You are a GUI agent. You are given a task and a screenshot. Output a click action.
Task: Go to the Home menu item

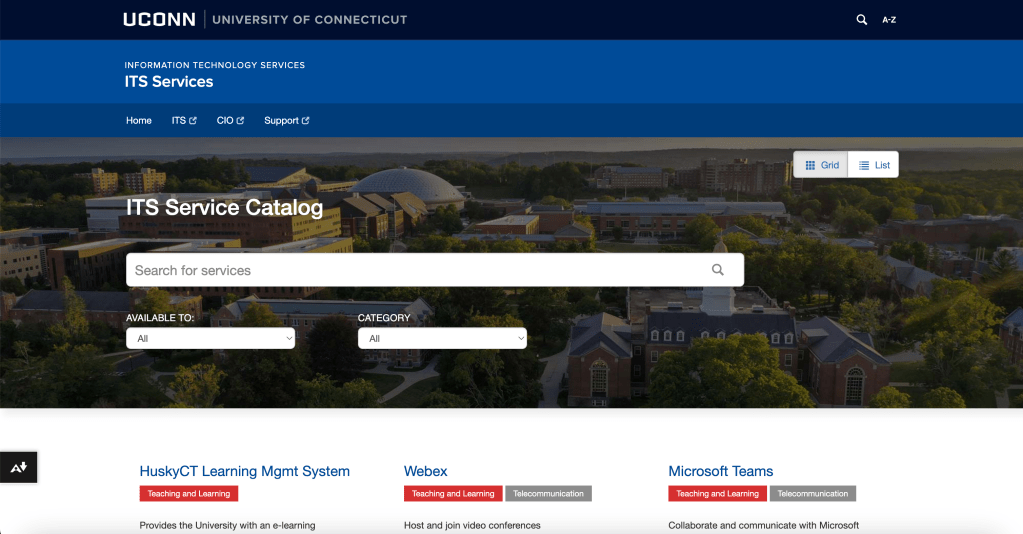tap(139, 121)
